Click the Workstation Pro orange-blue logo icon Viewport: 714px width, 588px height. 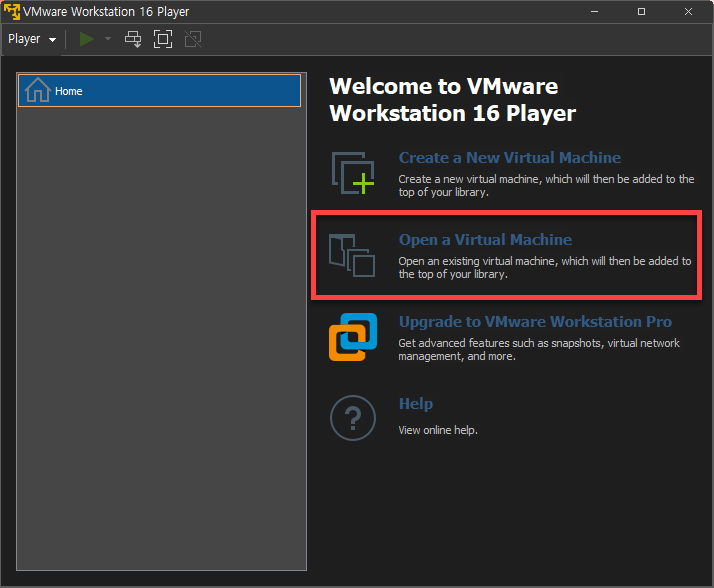click(x=353, y=337)
